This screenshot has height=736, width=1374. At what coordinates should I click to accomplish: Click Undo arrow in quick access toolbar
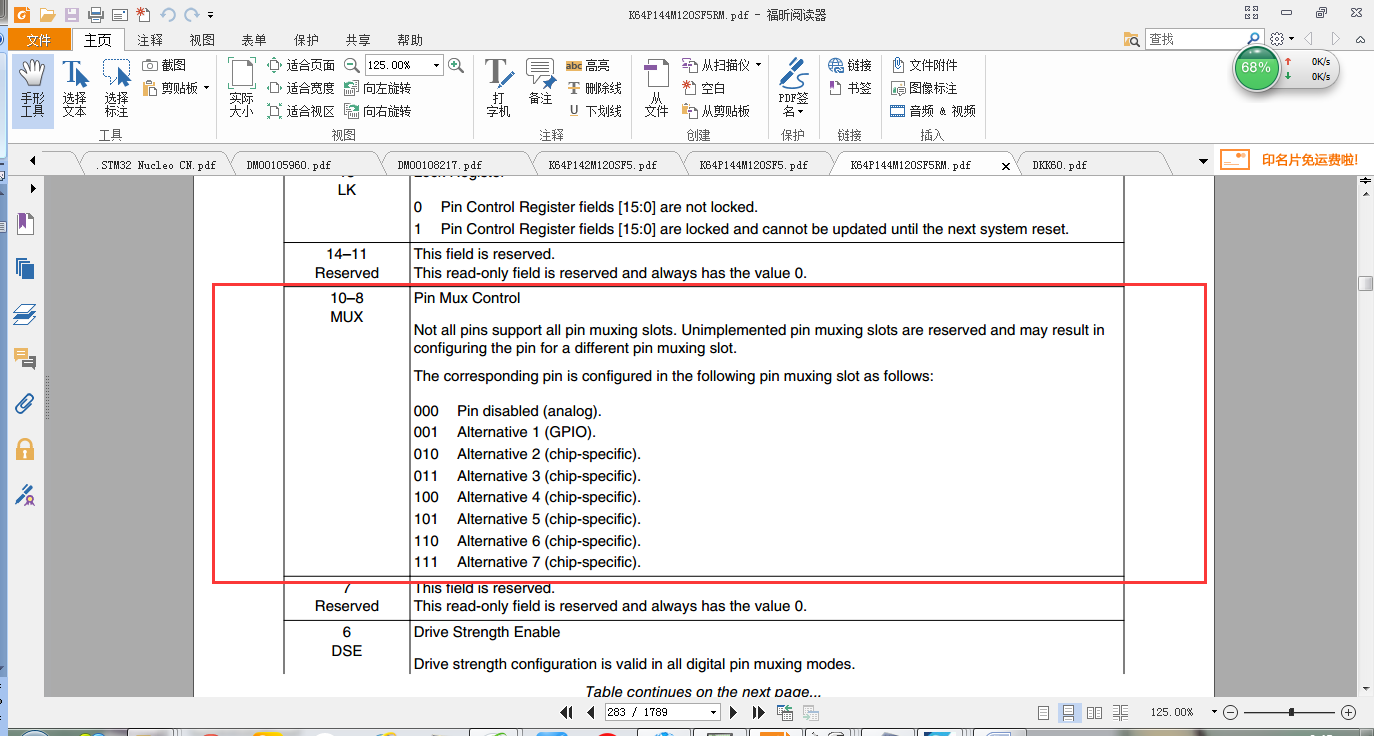(x=166, y=14)
